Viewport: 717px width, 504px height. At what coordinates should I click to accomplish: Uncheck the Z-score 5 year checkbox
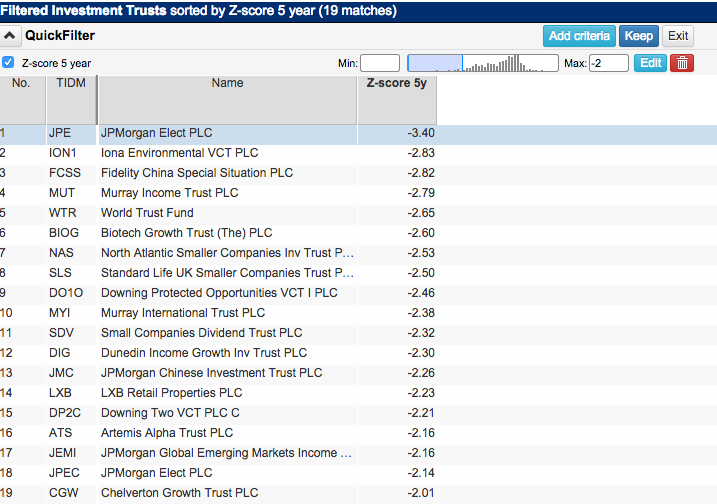pos(8,62)
